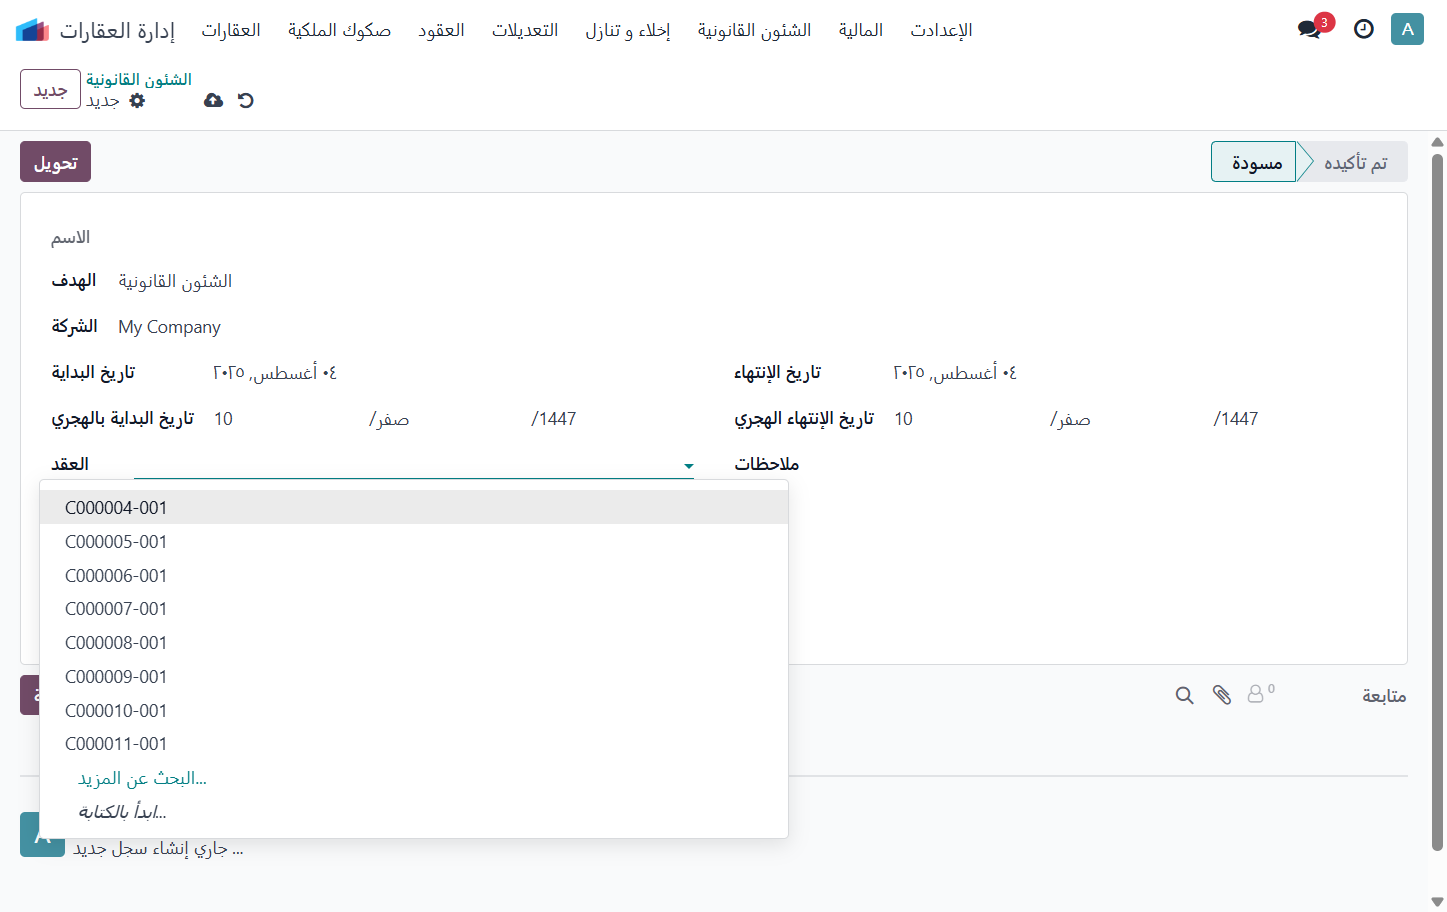Choose contract C000005-001 from list
The image size is (1447, 912).
[x=414, y=541]
